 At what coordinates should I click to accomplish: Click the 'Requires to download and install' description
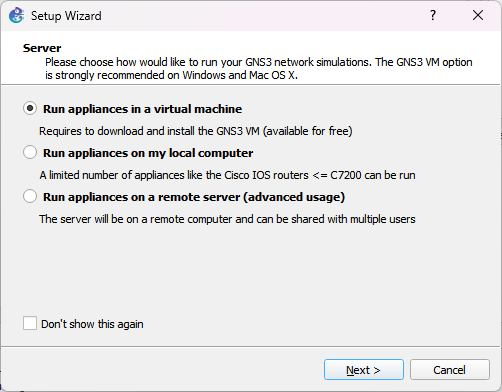click(196, 131)
